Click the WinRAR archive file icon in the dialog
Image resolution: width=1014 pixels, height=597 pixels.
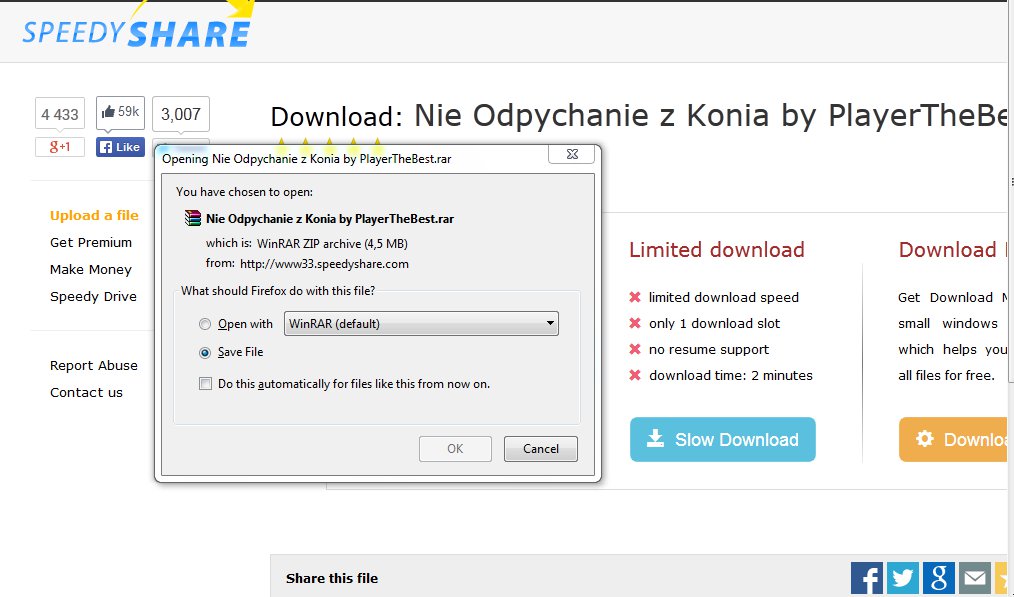tap(193, 218)
